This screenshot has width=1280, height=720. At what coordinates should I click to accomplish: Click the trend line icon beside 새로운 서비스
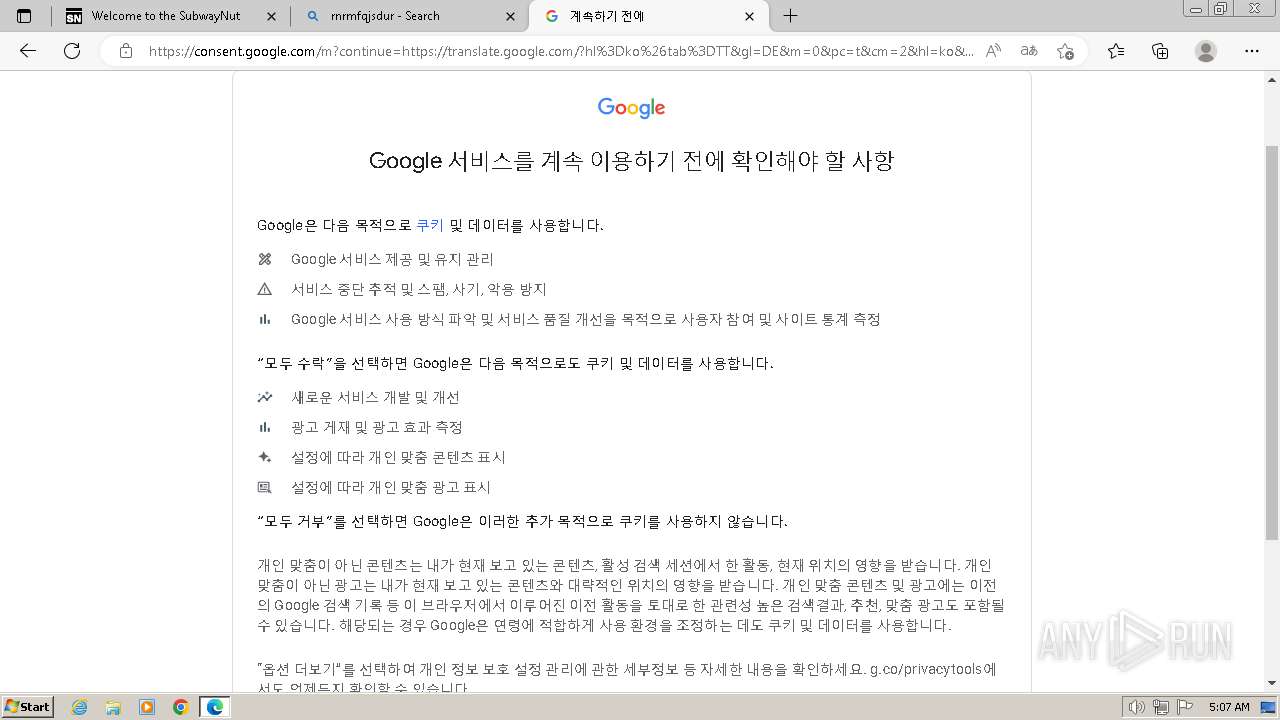coord(265,397)
